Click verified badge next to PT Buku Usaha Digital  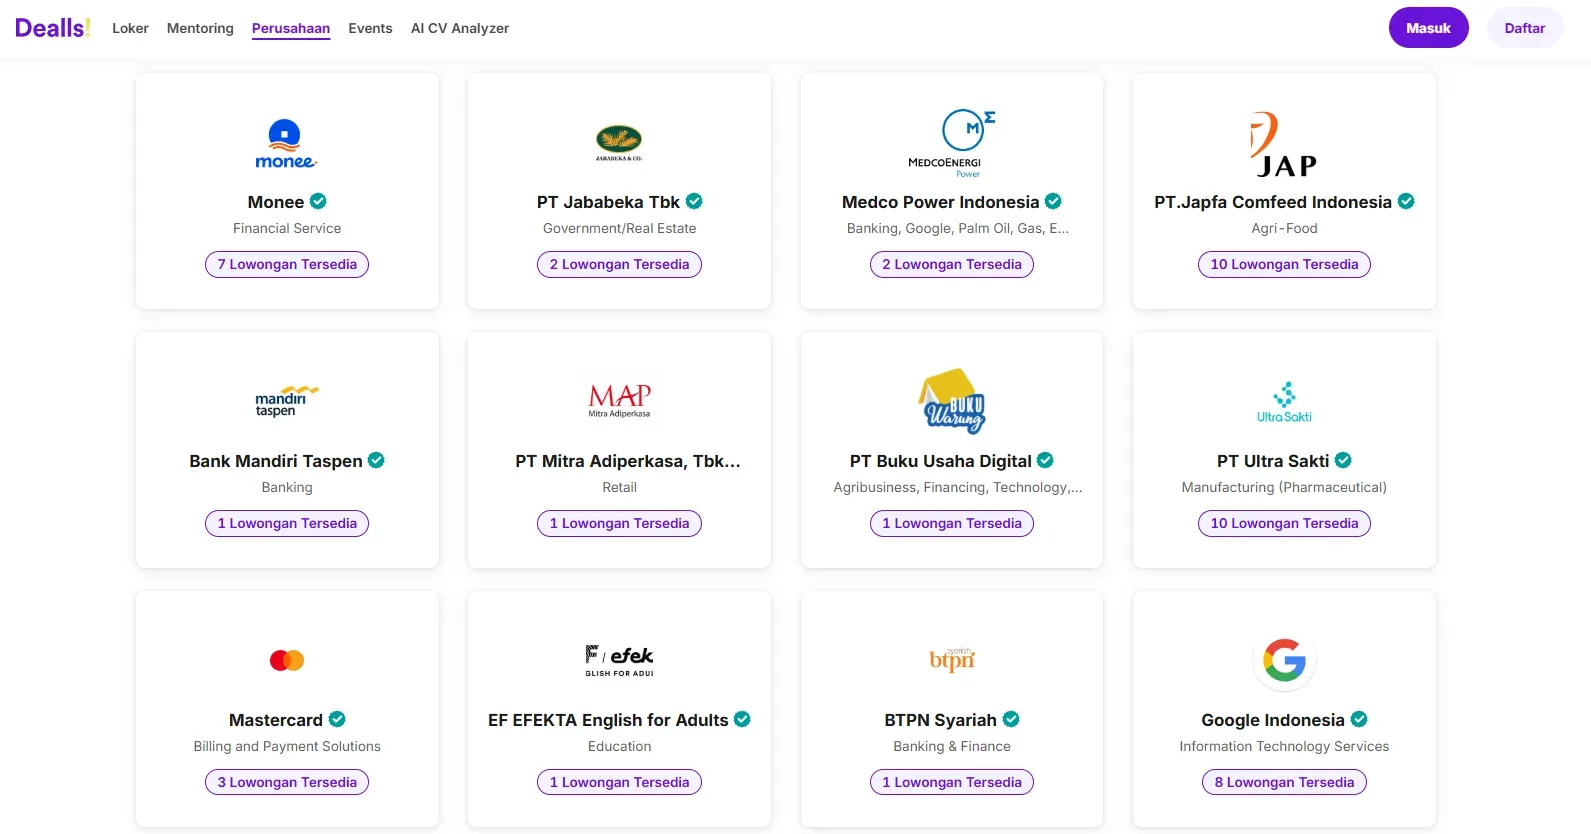tap(1045, 460)
